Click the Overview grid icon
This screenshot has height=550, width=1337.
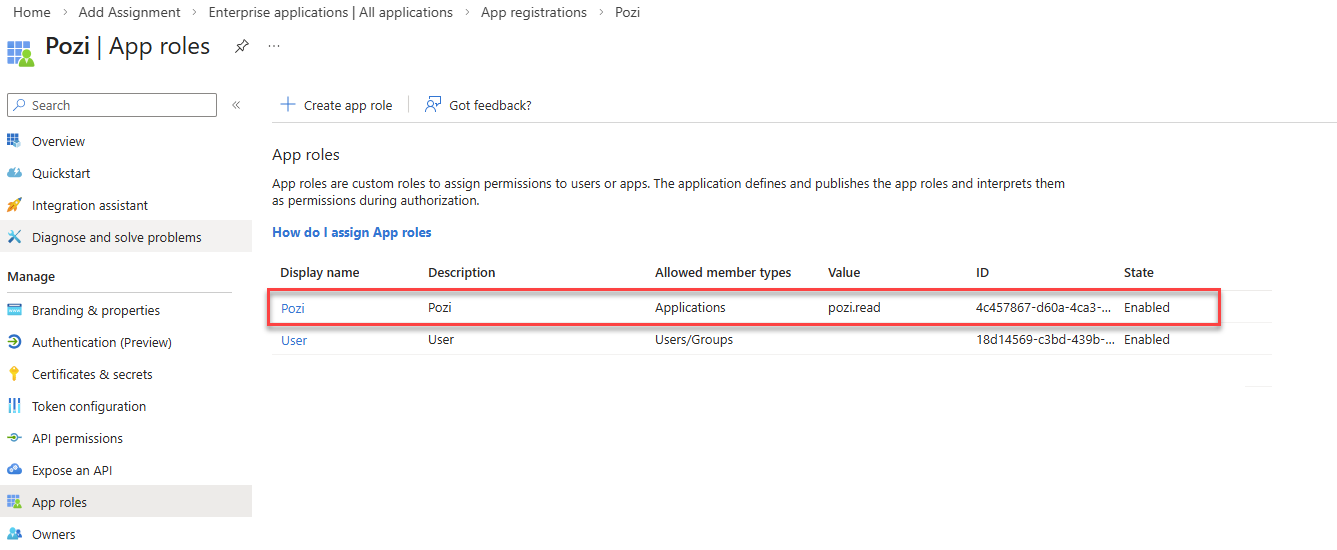point(14,141)
